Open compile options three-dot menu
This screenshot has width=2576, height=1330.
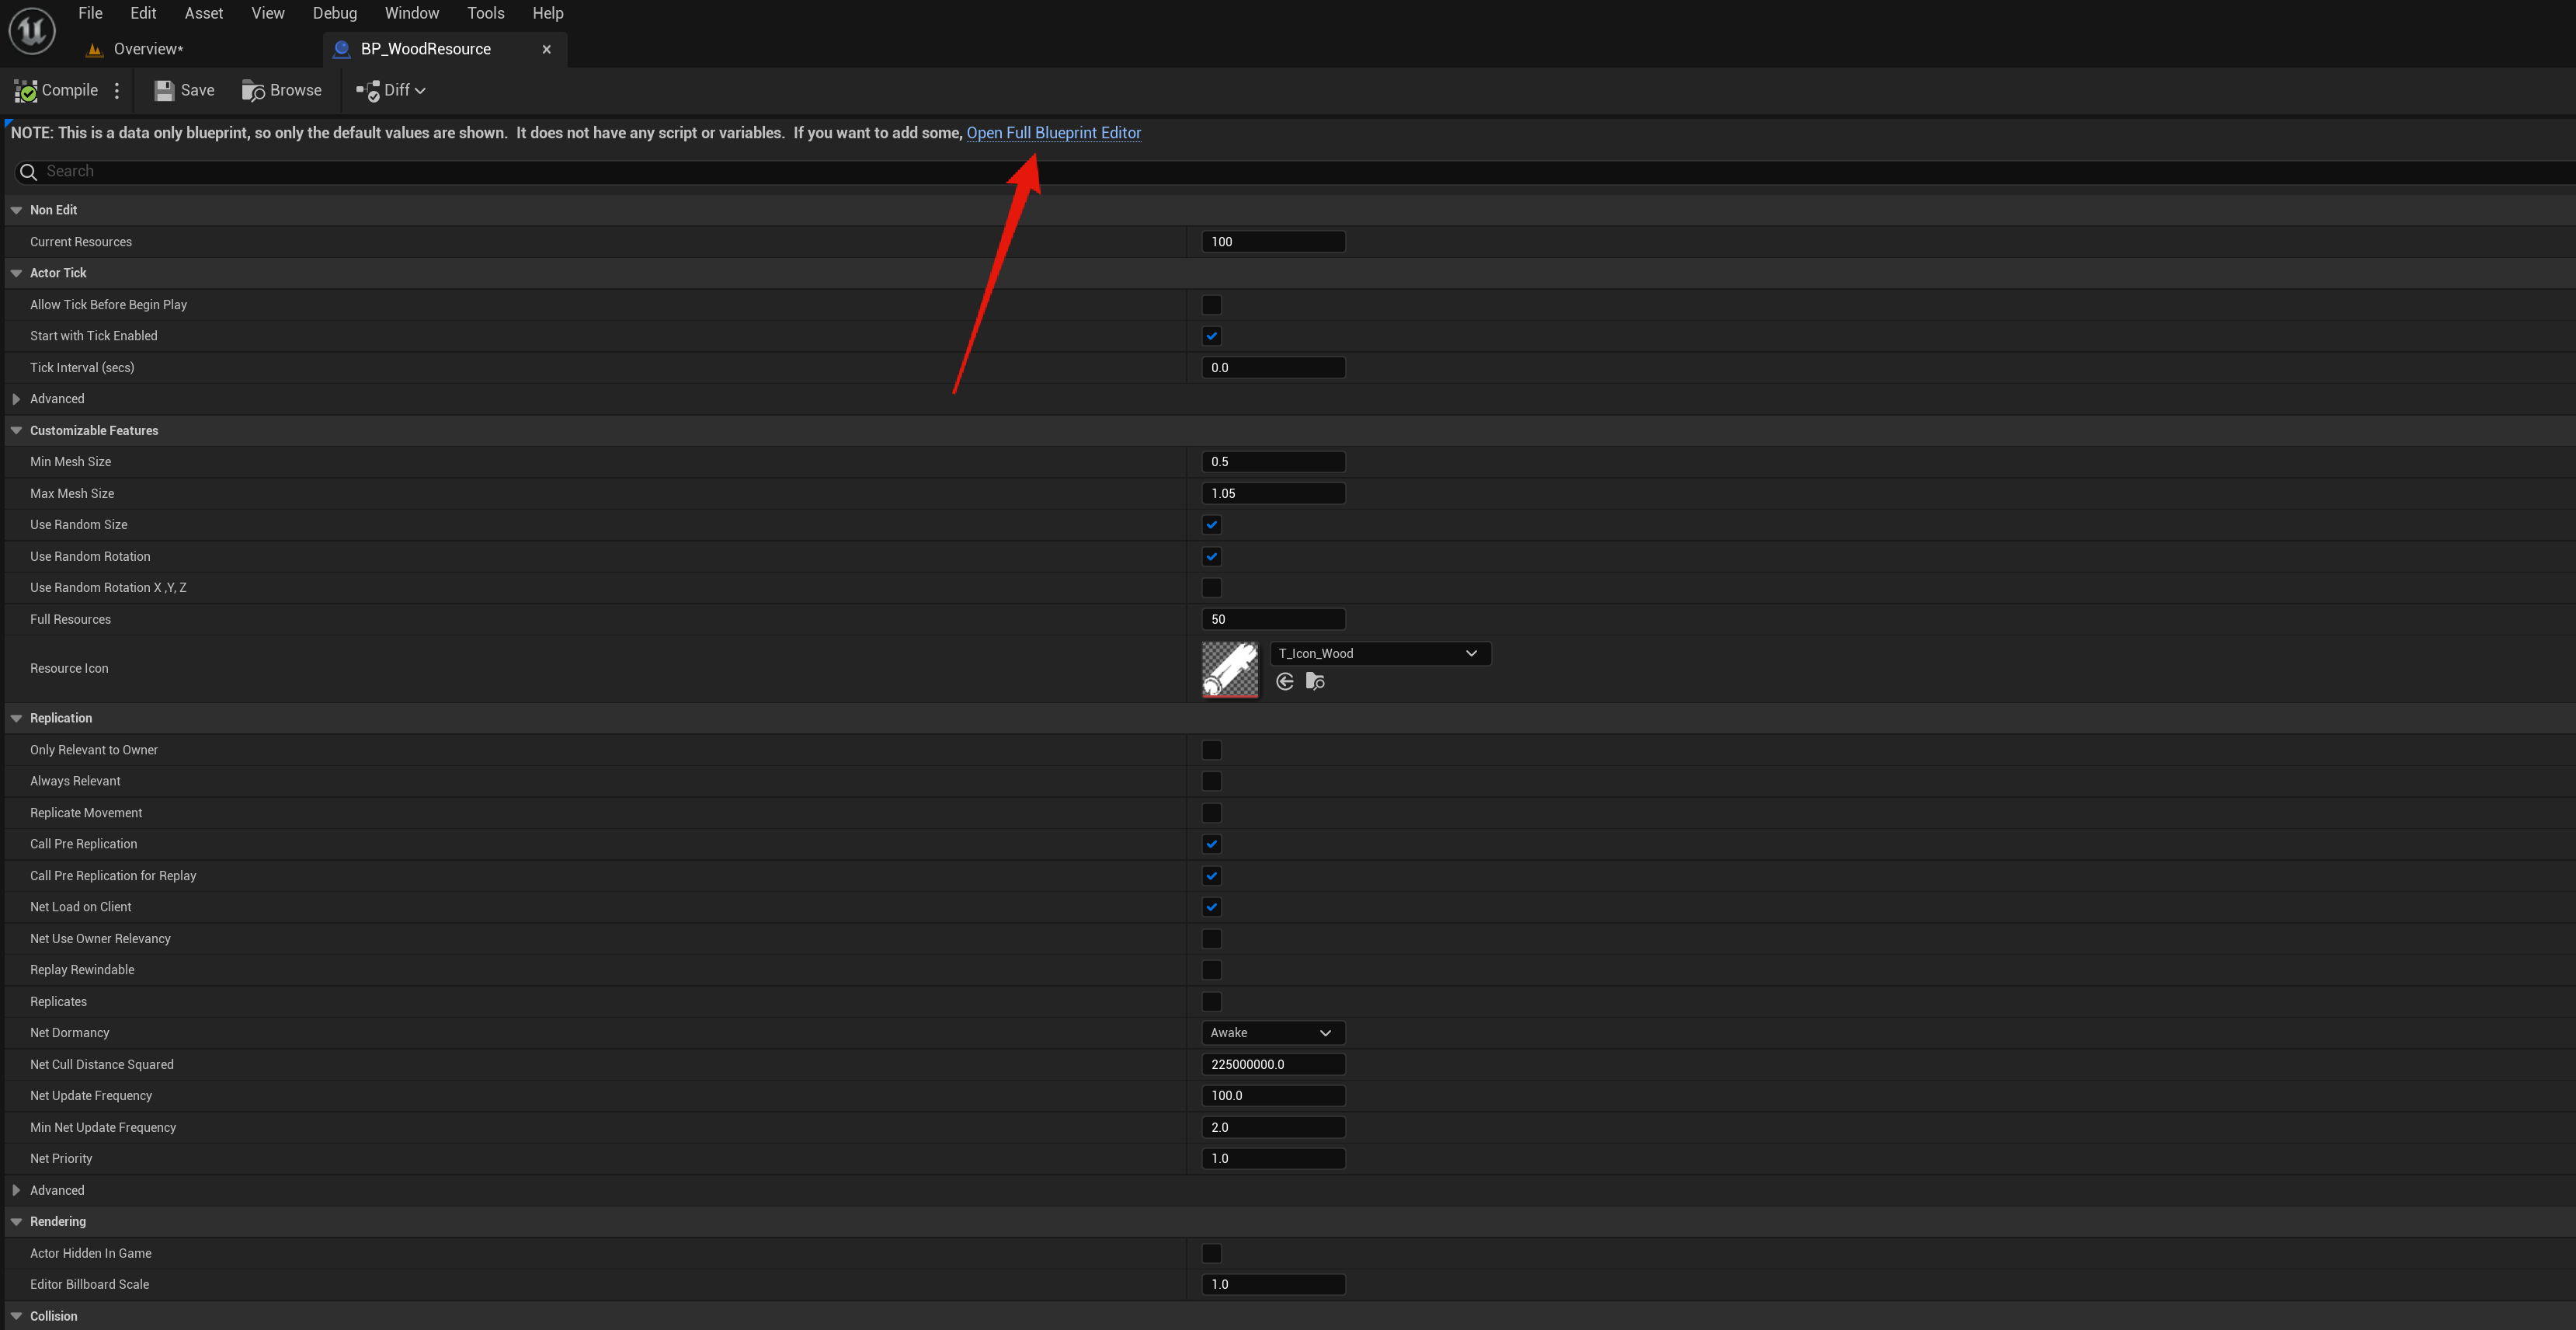[117, 91]
